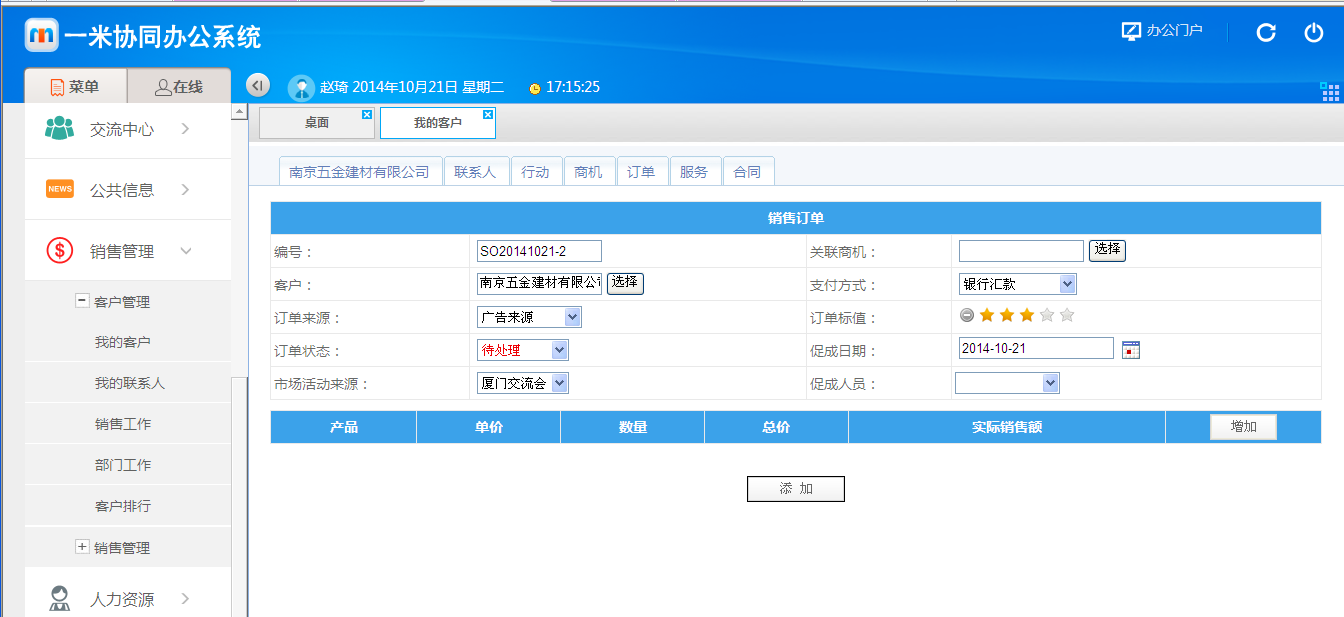Click the power logout icon
Viewport: 1344px width, 617px height.
click(x=1314, y=32)
